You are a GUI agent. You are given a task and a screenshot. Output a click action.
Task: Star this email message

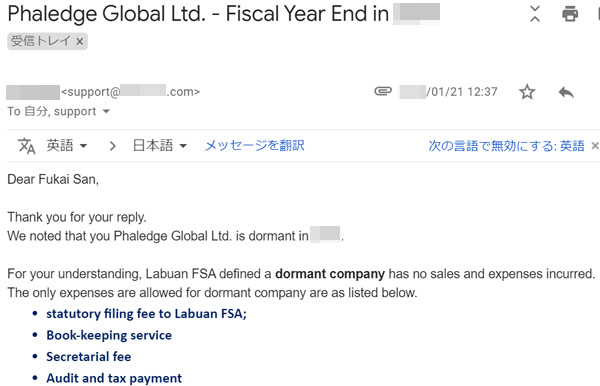(527, 92)
